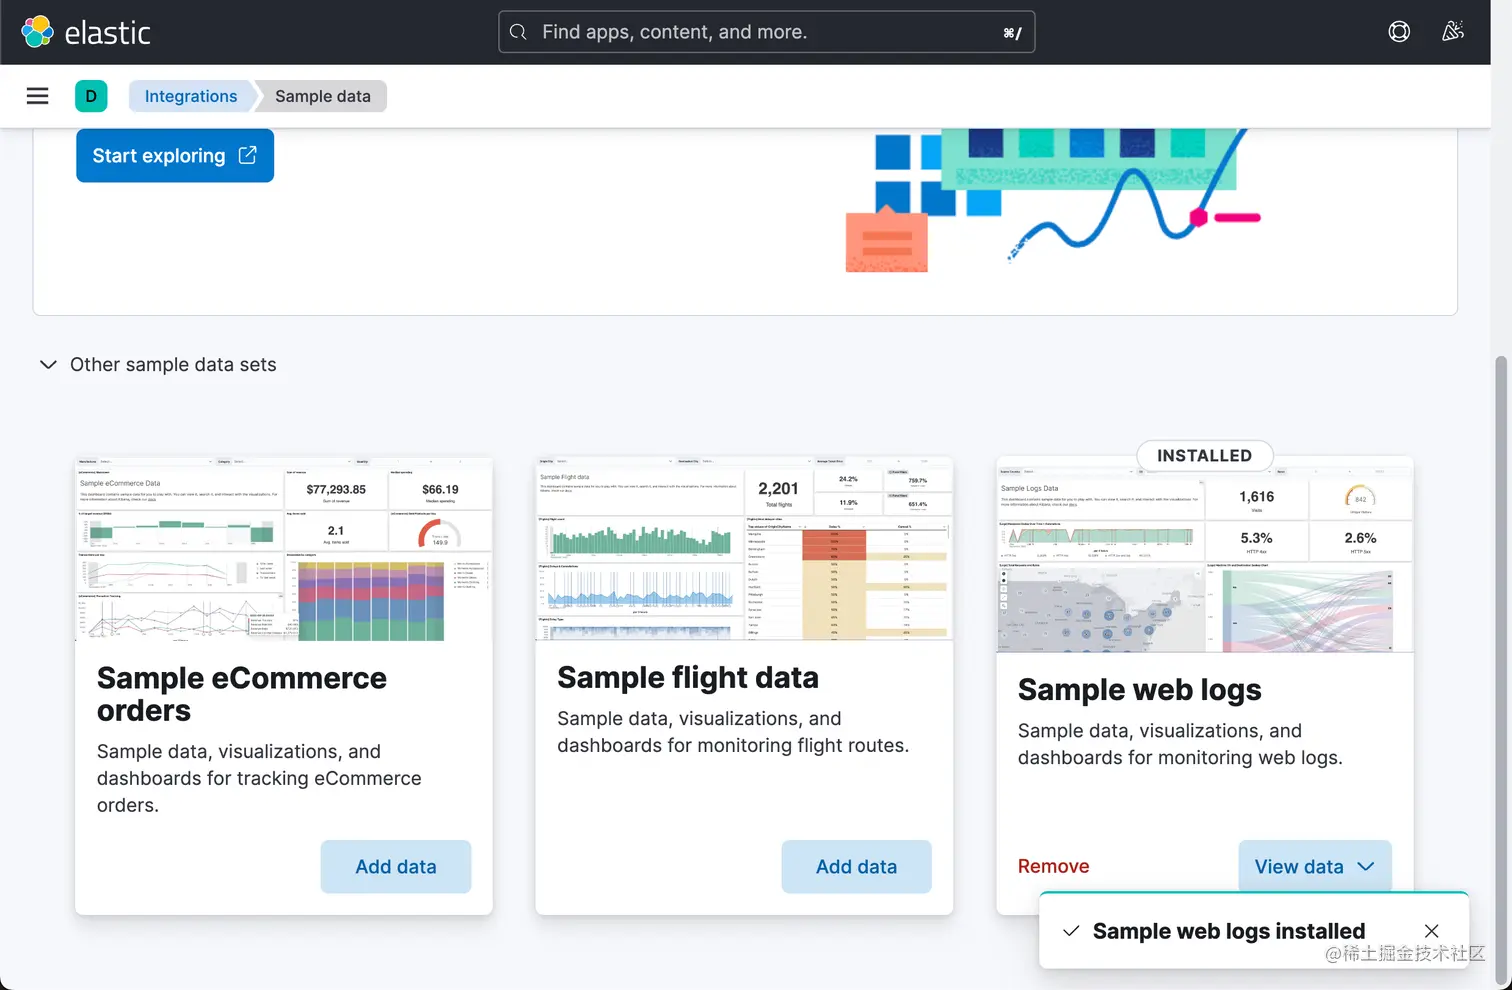Click the web logs card description text
This screenshot has height=990, width=1512.
[1180, 744]
